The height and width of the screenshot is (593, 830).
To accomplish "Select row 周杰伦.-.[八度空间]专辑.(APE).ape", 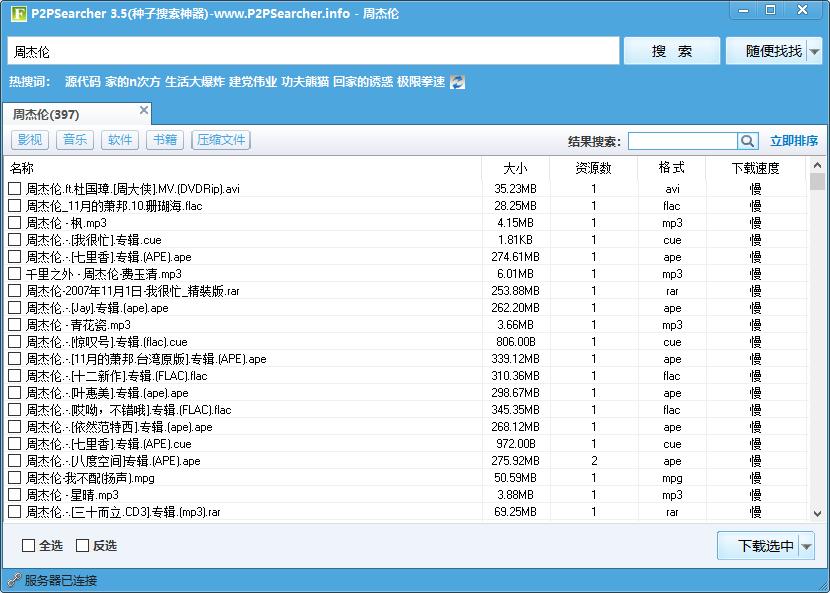I will (x=407, y=461).
